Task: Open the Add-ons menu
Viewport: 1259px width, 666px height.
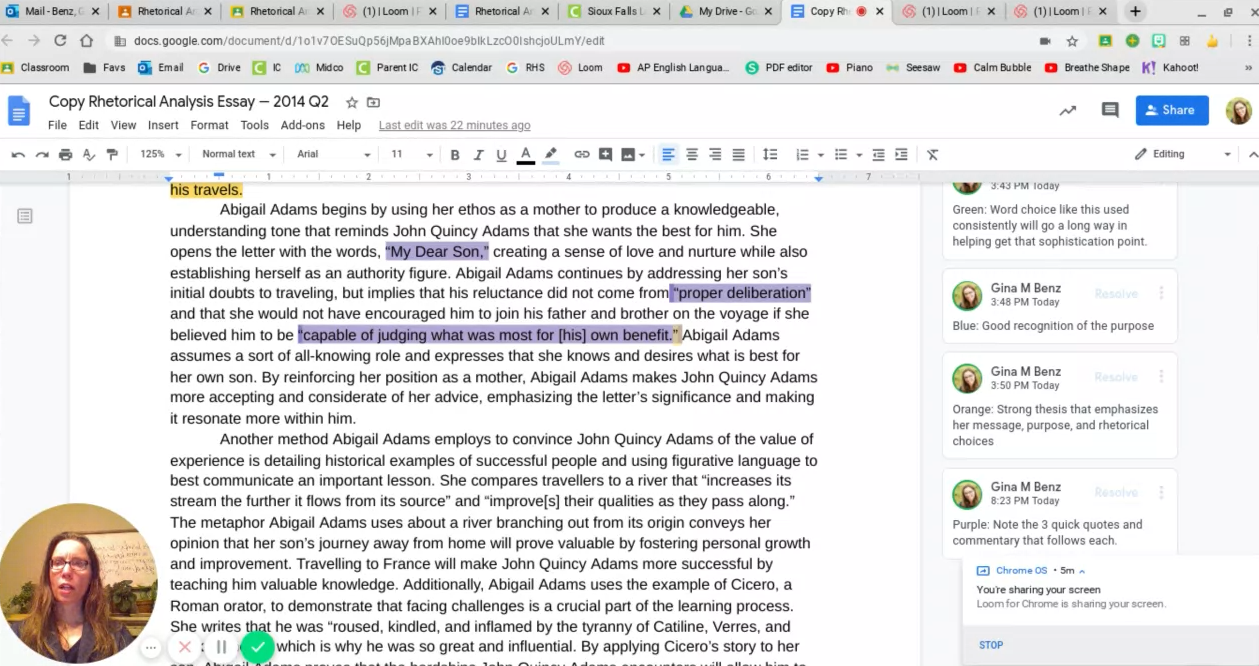Action: [302, 125]
